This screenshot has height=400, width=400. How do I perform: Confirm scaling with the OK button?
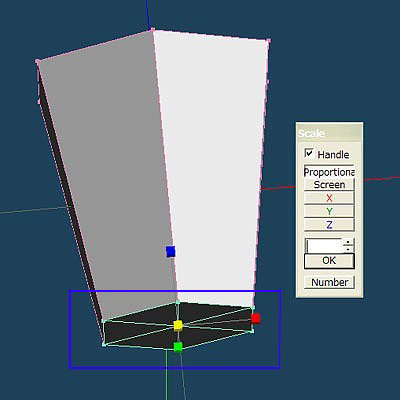(x=329, y=261)
